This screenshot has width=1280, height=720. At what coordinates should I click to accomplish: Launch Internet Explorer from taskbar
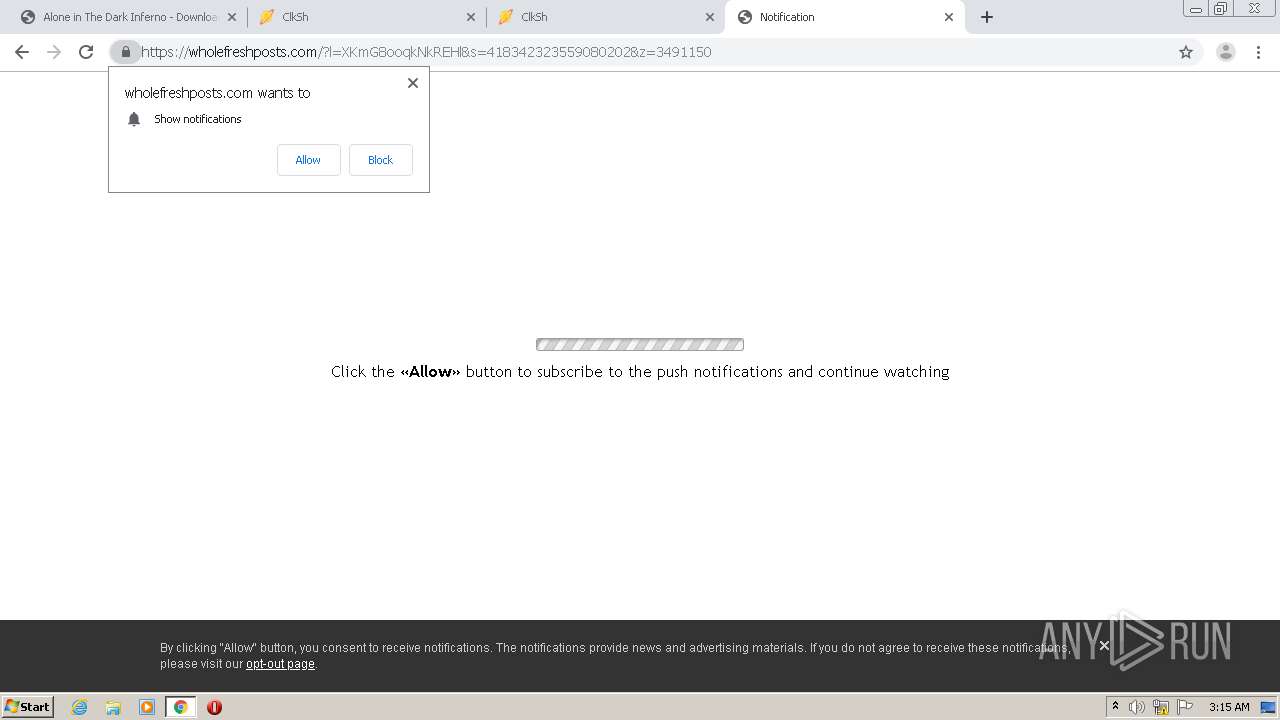coord(80,707)
